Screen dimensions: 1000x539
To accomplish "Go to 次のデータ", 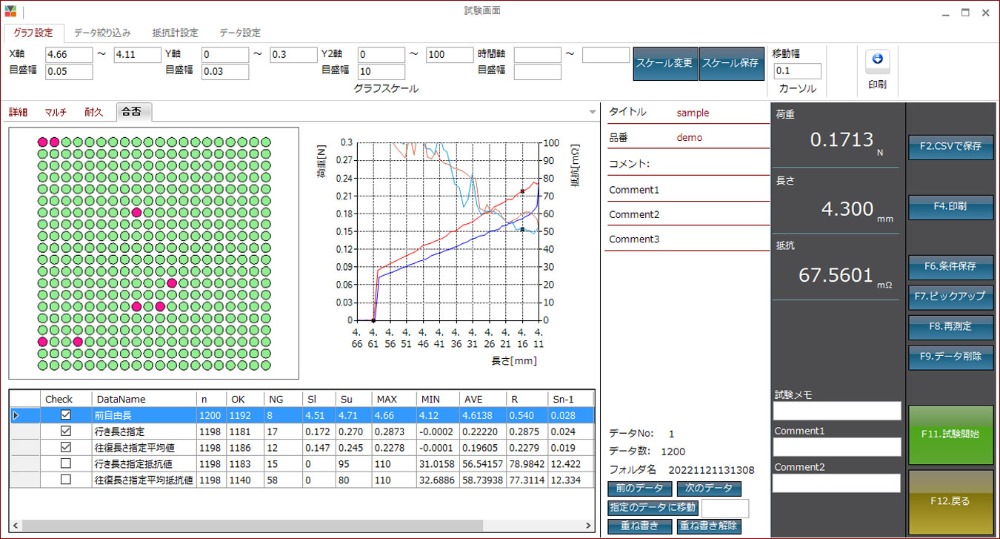I will coord(709,489).
